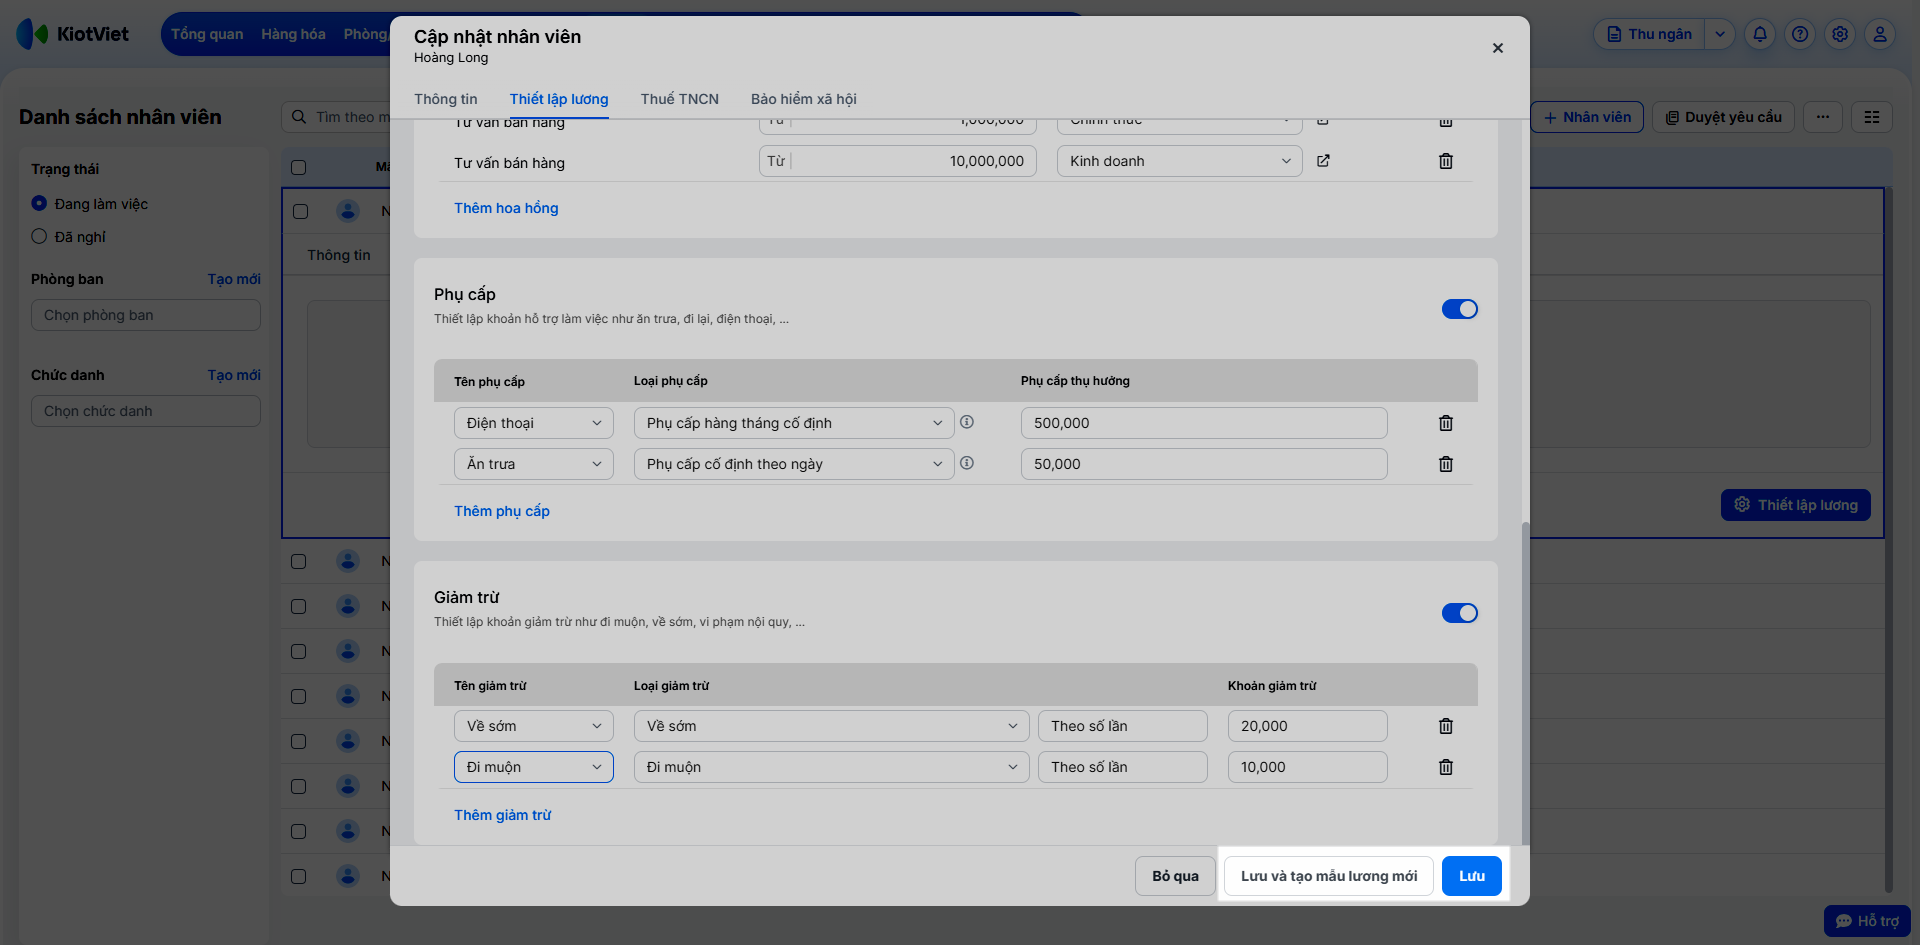This screenshot has width=1920, height=945.
Task: Click Tạo mới next to Chức danh
Action: tap(234, 375)
